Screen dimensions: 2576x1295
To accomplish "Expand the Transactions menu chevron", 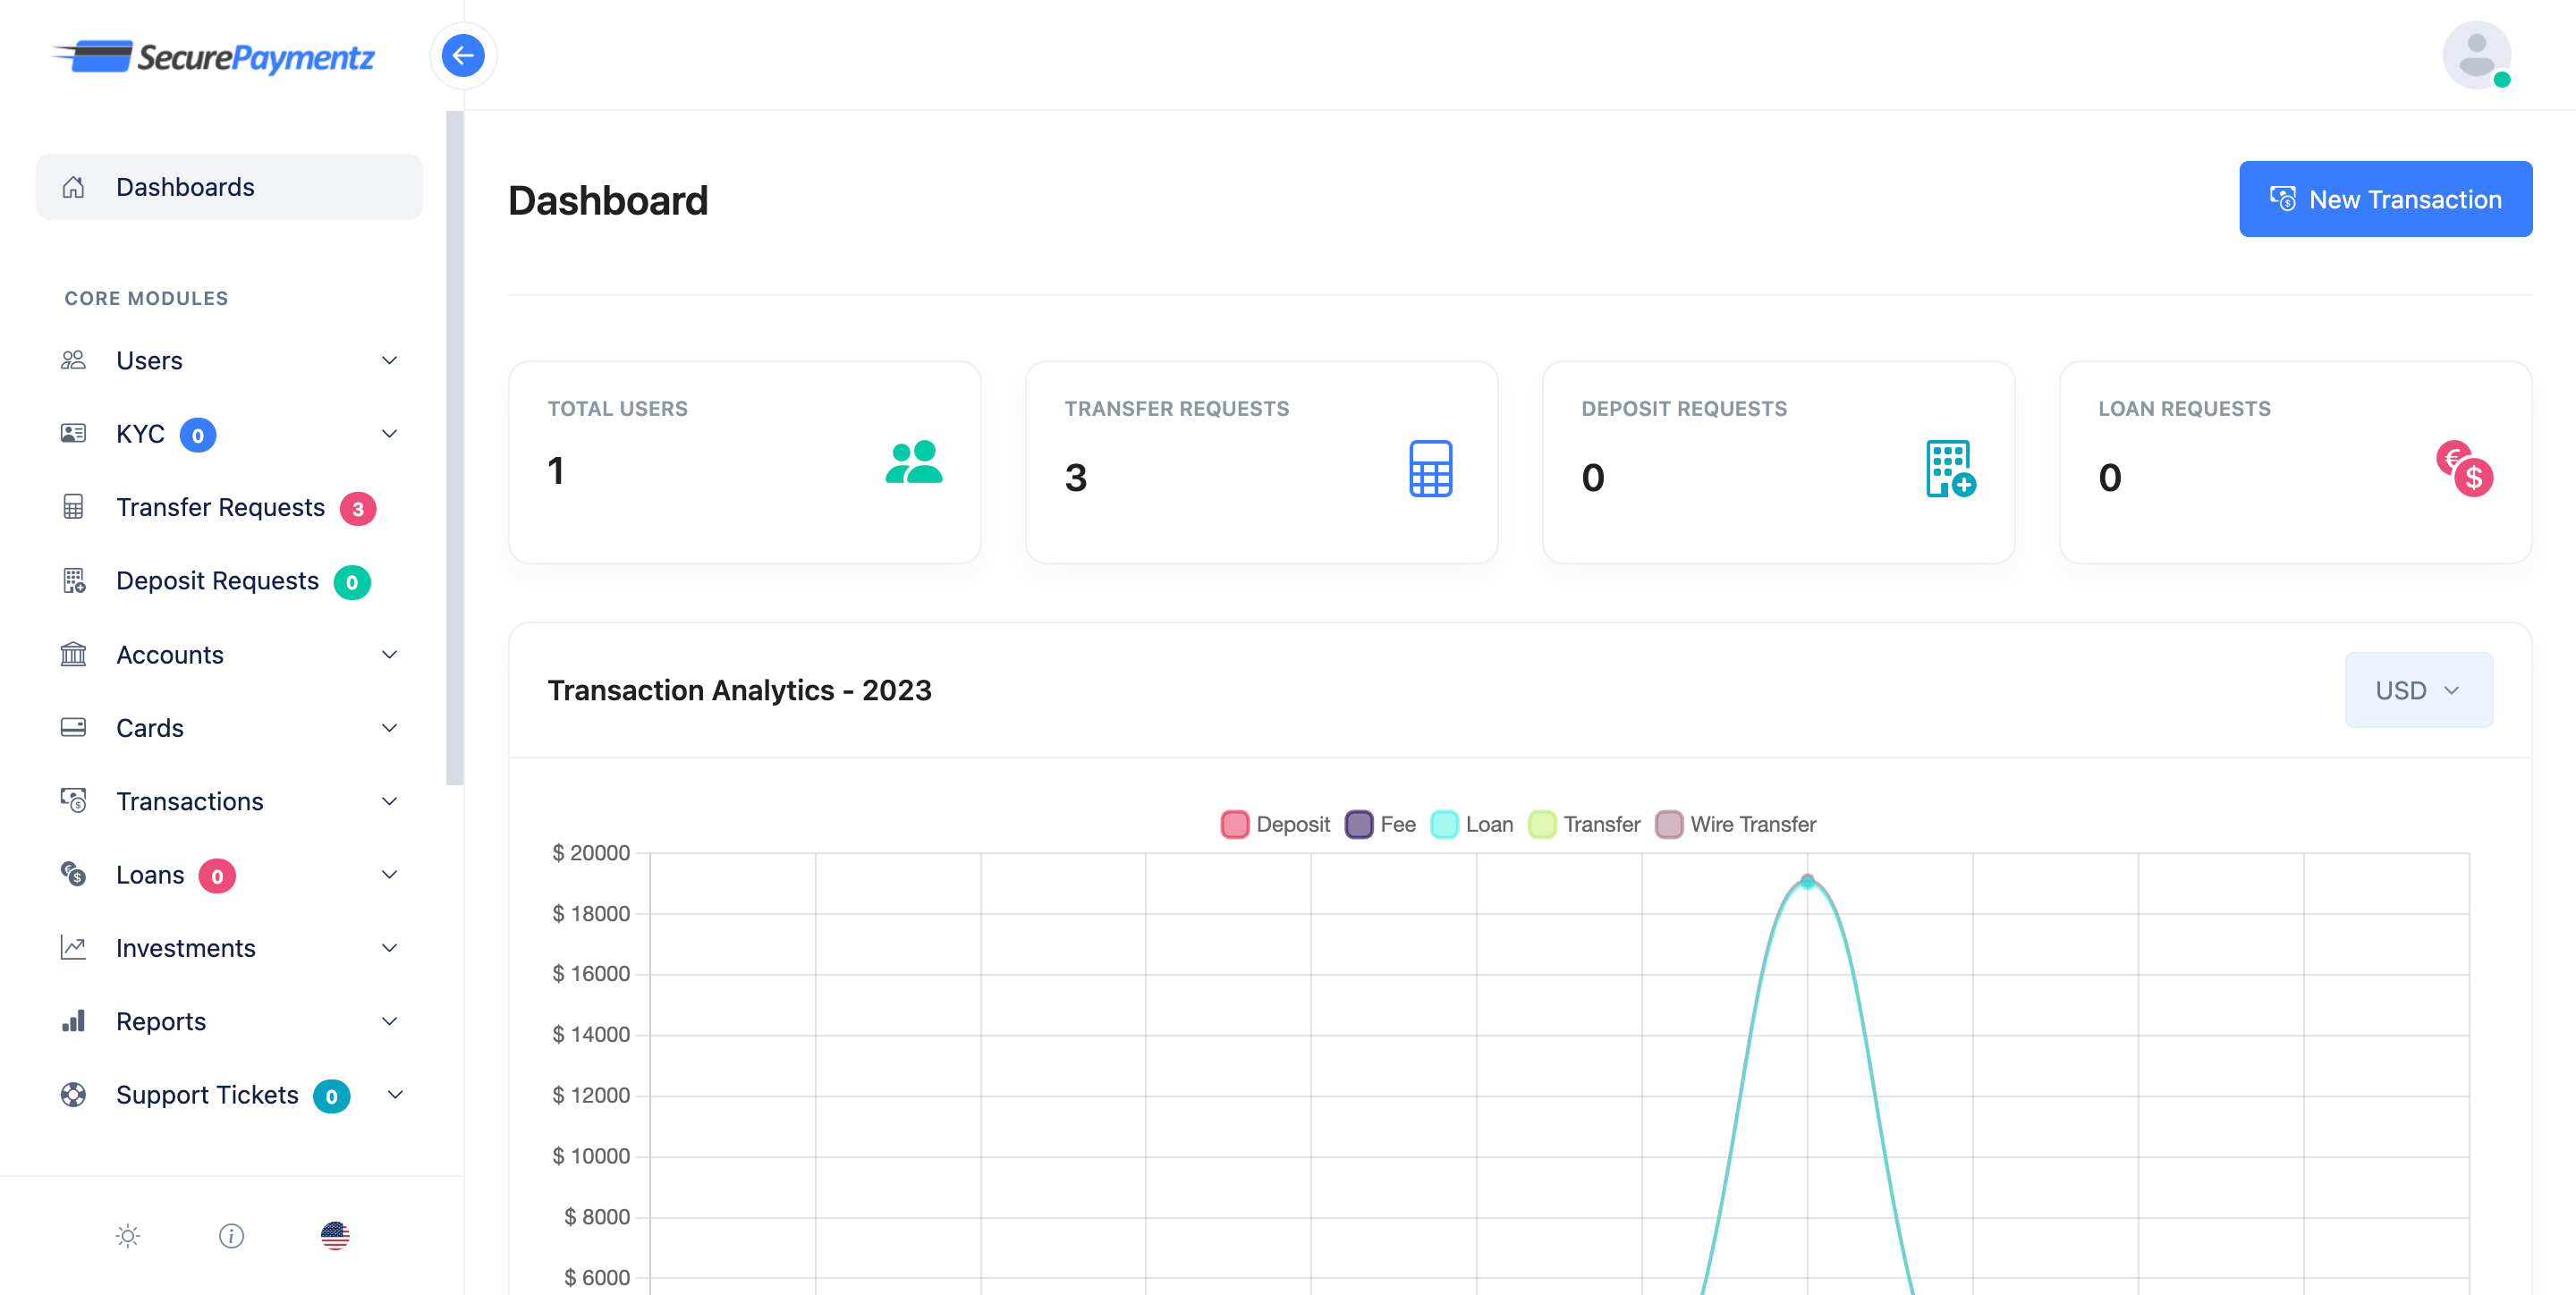I will tap(390, 801).
